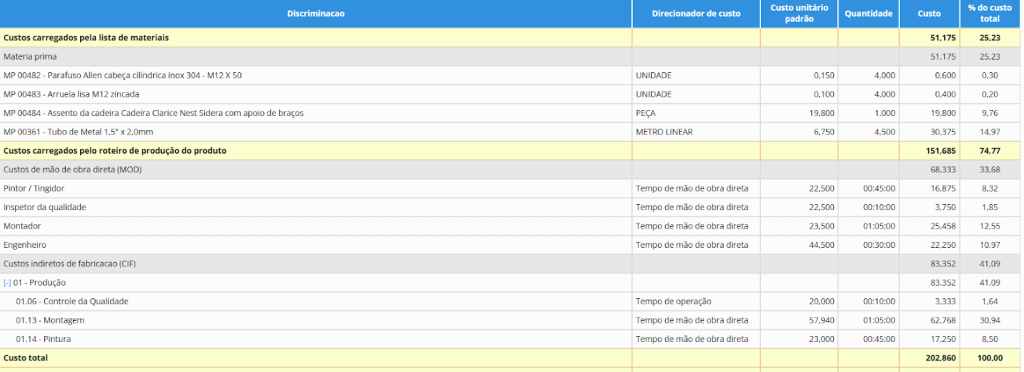
Task: Select the % do custo total header
Action: click(x=990, y=14)
